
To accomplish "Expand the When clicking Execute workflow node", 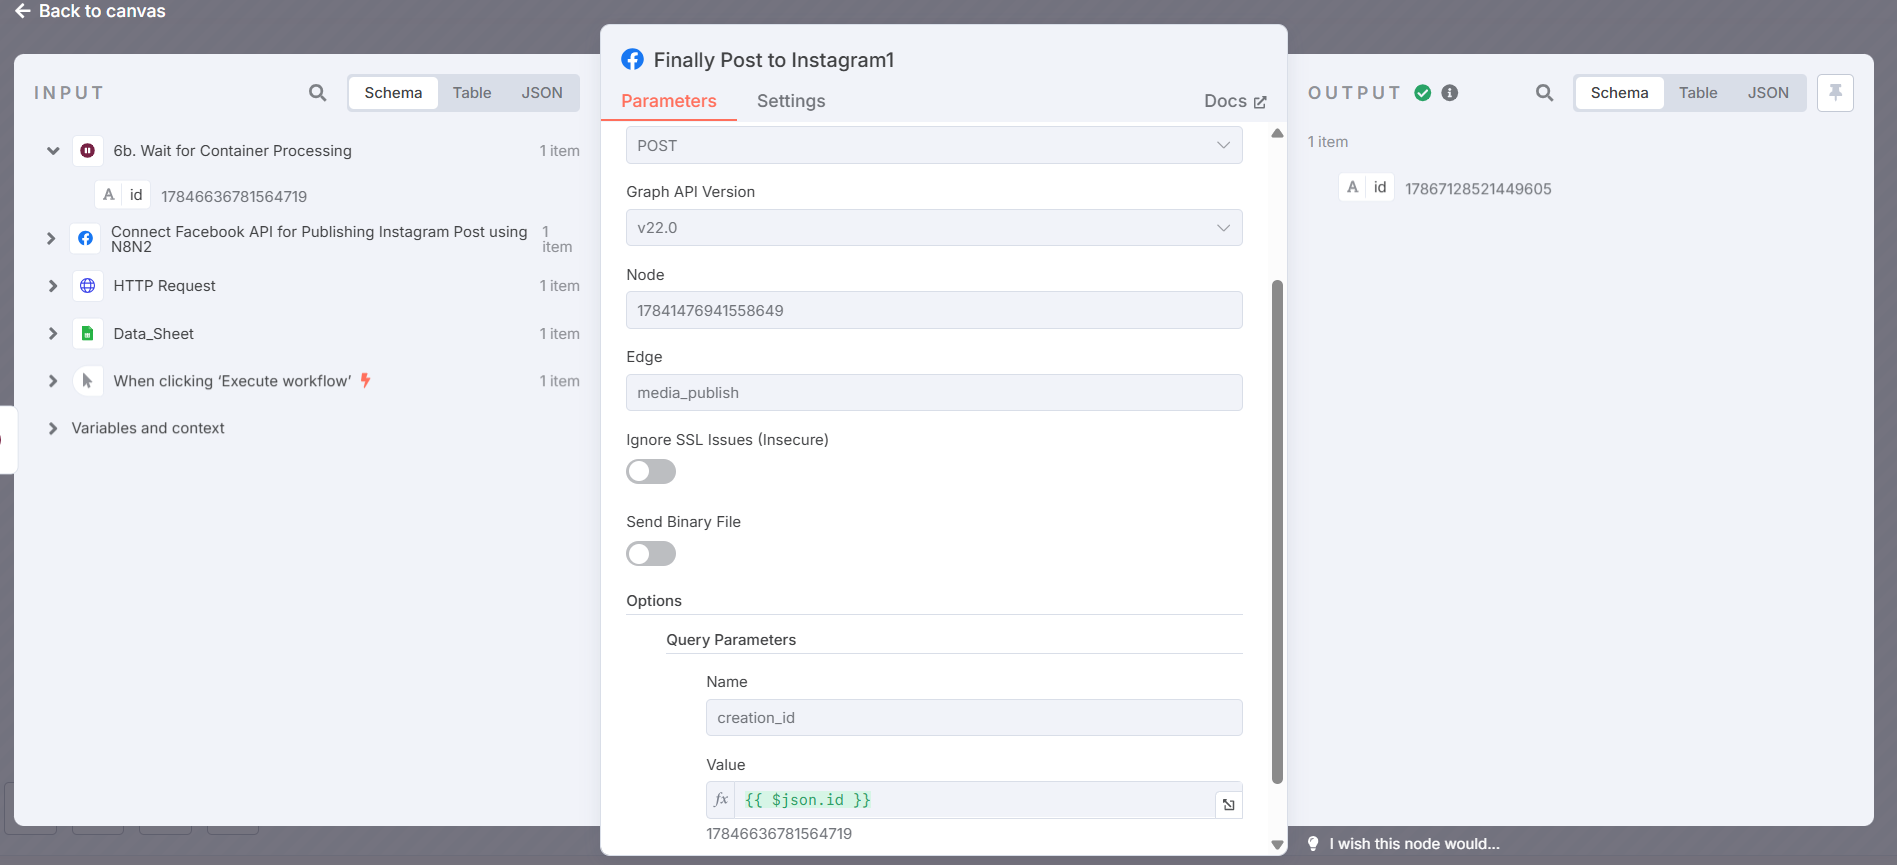I will pos(53,381).
